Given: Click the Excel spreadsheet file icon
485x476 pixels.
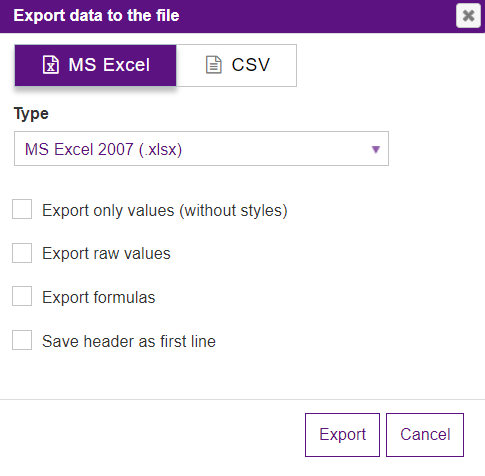Looking at the screenshot, I should (x=51, y=65).
